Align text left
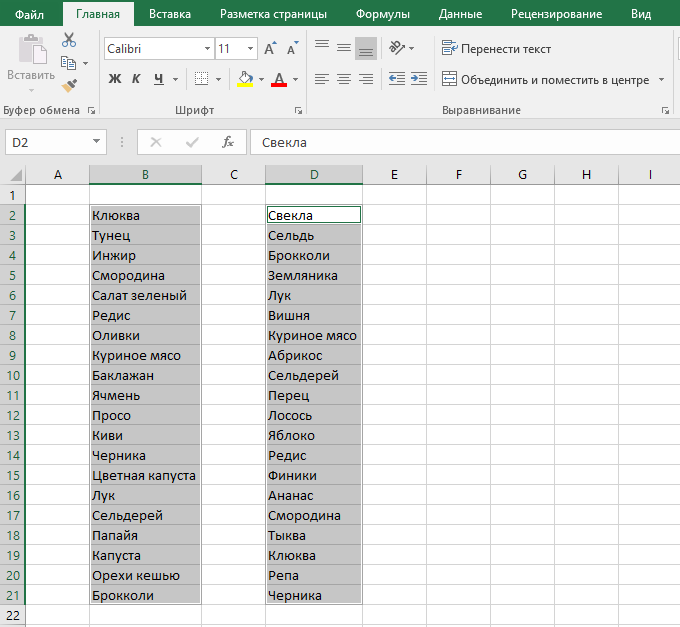The width and height of the screenshot is (680, 627). [322, 79]
